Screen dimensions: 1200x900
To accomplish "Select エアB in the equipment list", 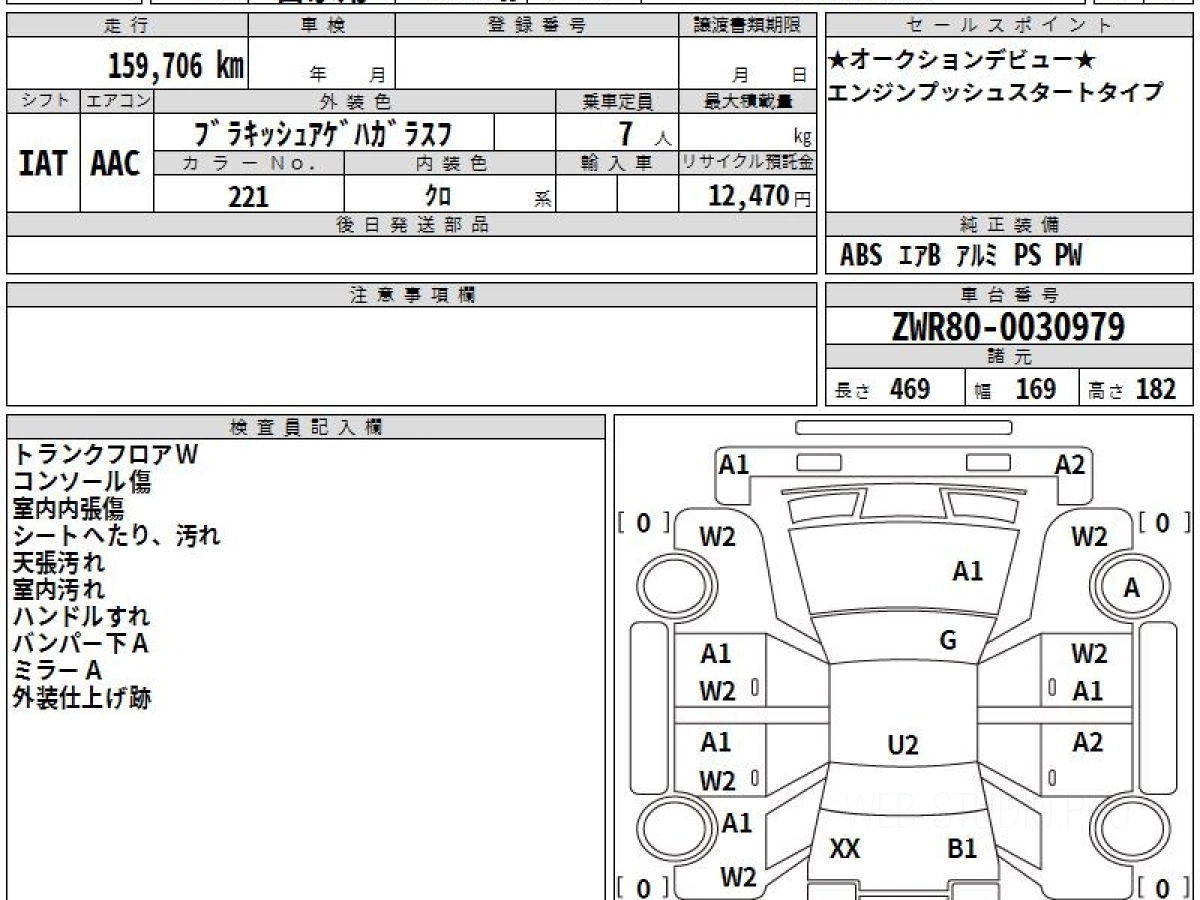I will (919, 256).
